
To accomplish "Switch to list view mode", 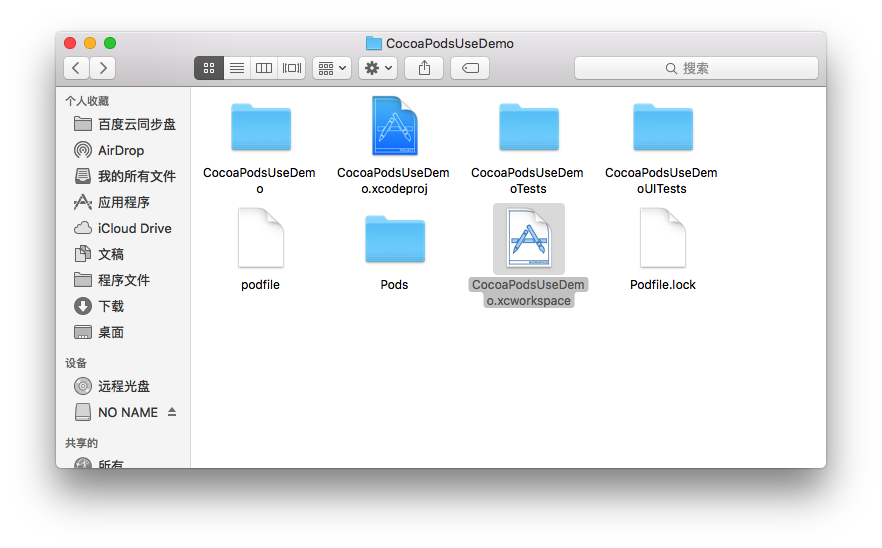I will [237, 68].
